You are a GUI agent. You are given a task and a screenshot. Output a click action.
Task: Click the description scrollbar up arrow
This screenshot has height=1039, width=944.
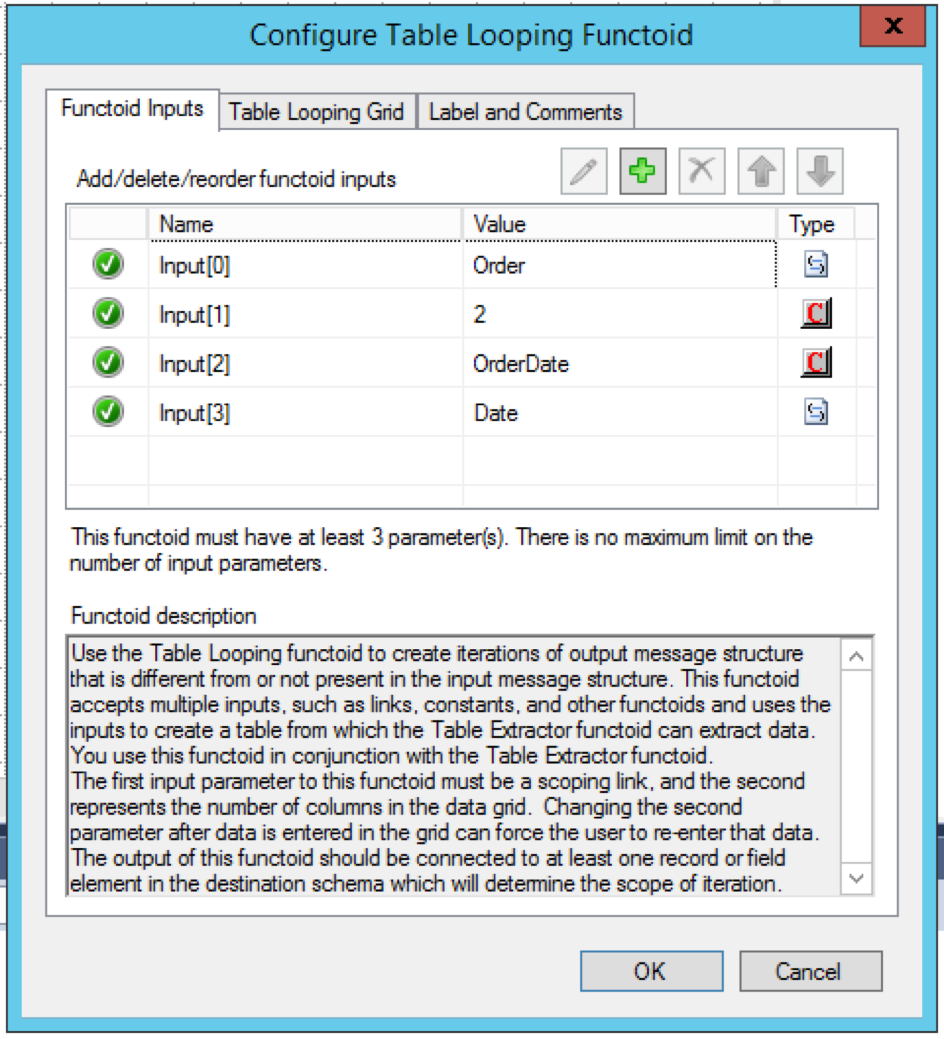857,656
